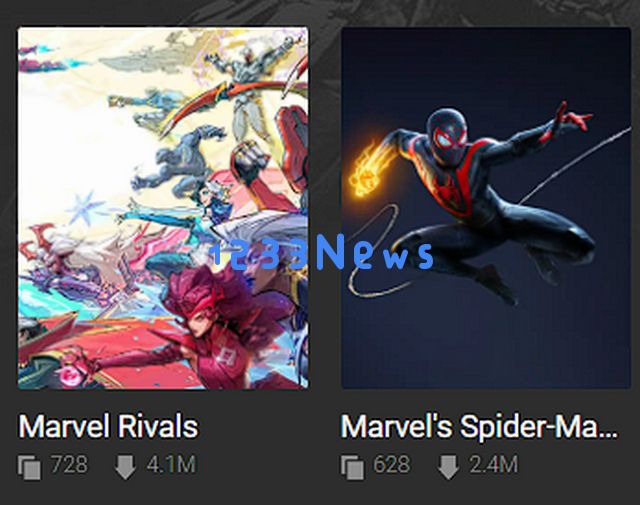This screenshot has height=505, width=640.
Task: Open the Marvel Rivals cover art thumbnail
Action: [163, 208]
